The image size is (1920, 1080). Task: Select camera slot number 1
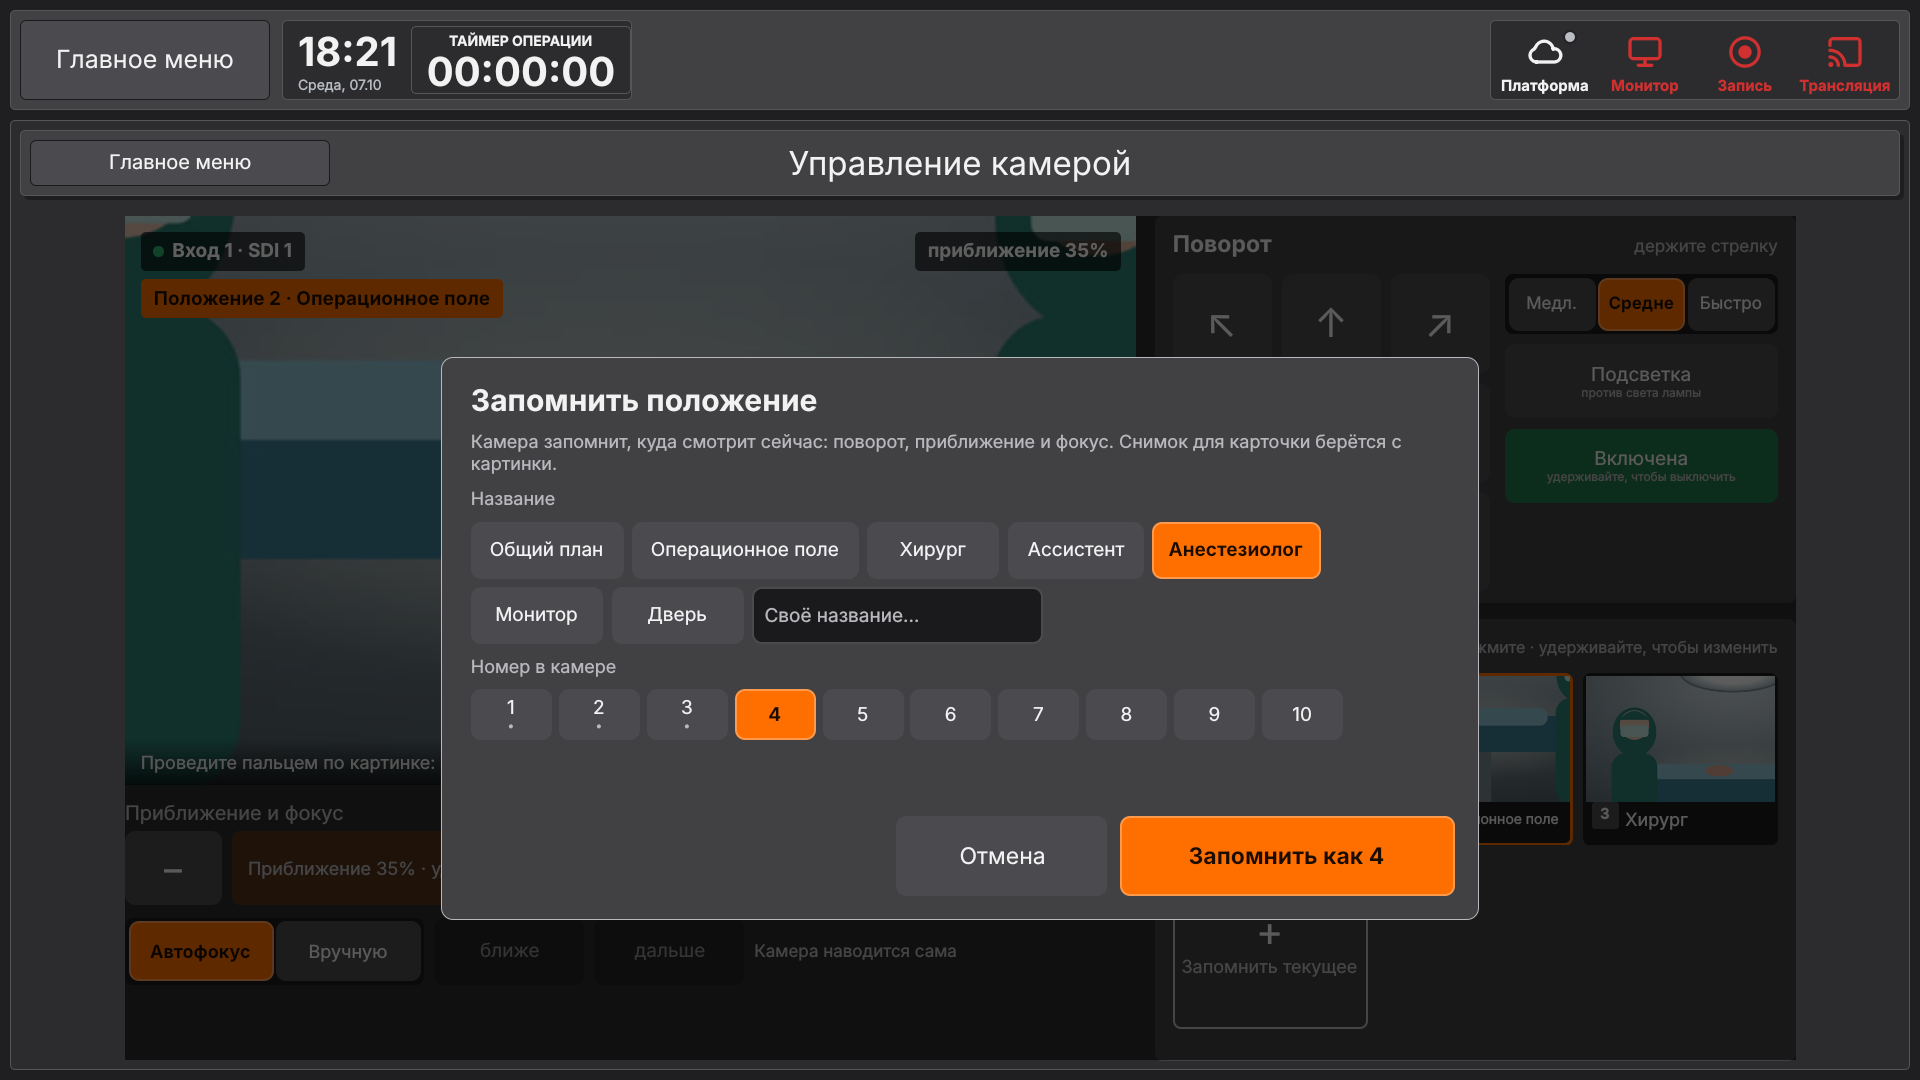(x=511, y=714)
